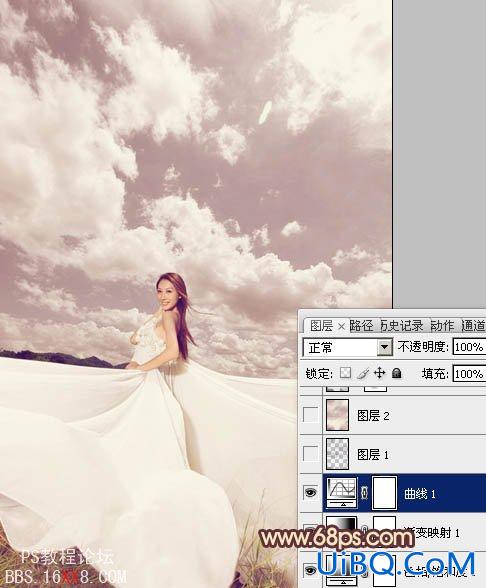Click the 不透明度 opacity value field
Image resolution: width=486 pixels, height=588 pixels.
coord(469,347)
